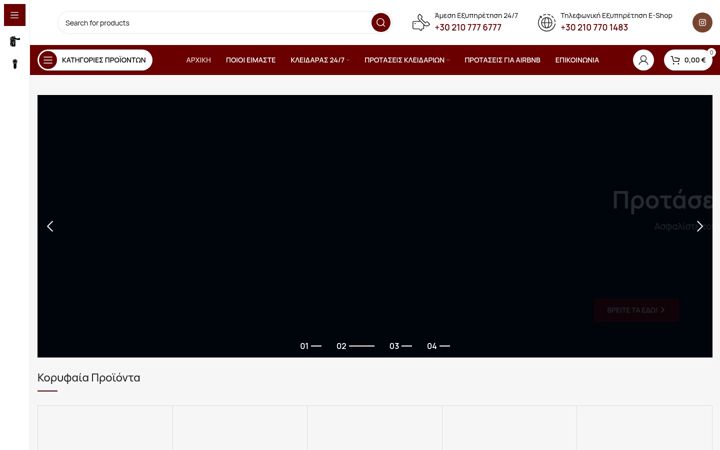
Task: Open the shopping cart showing 0,00 €
Action: [688, 60]
